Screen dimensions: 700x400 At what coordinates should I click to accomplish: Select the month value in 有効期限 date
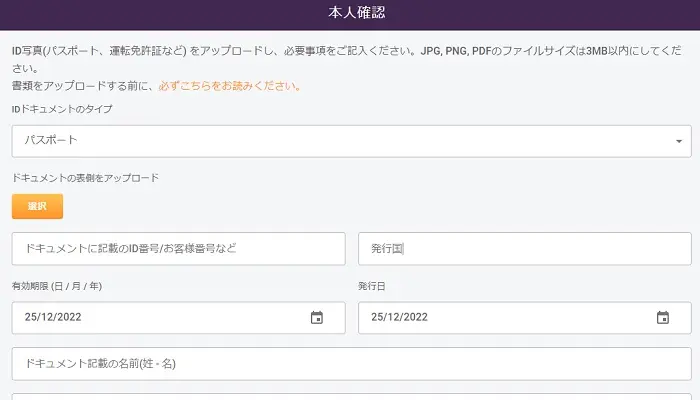(48, 318)
